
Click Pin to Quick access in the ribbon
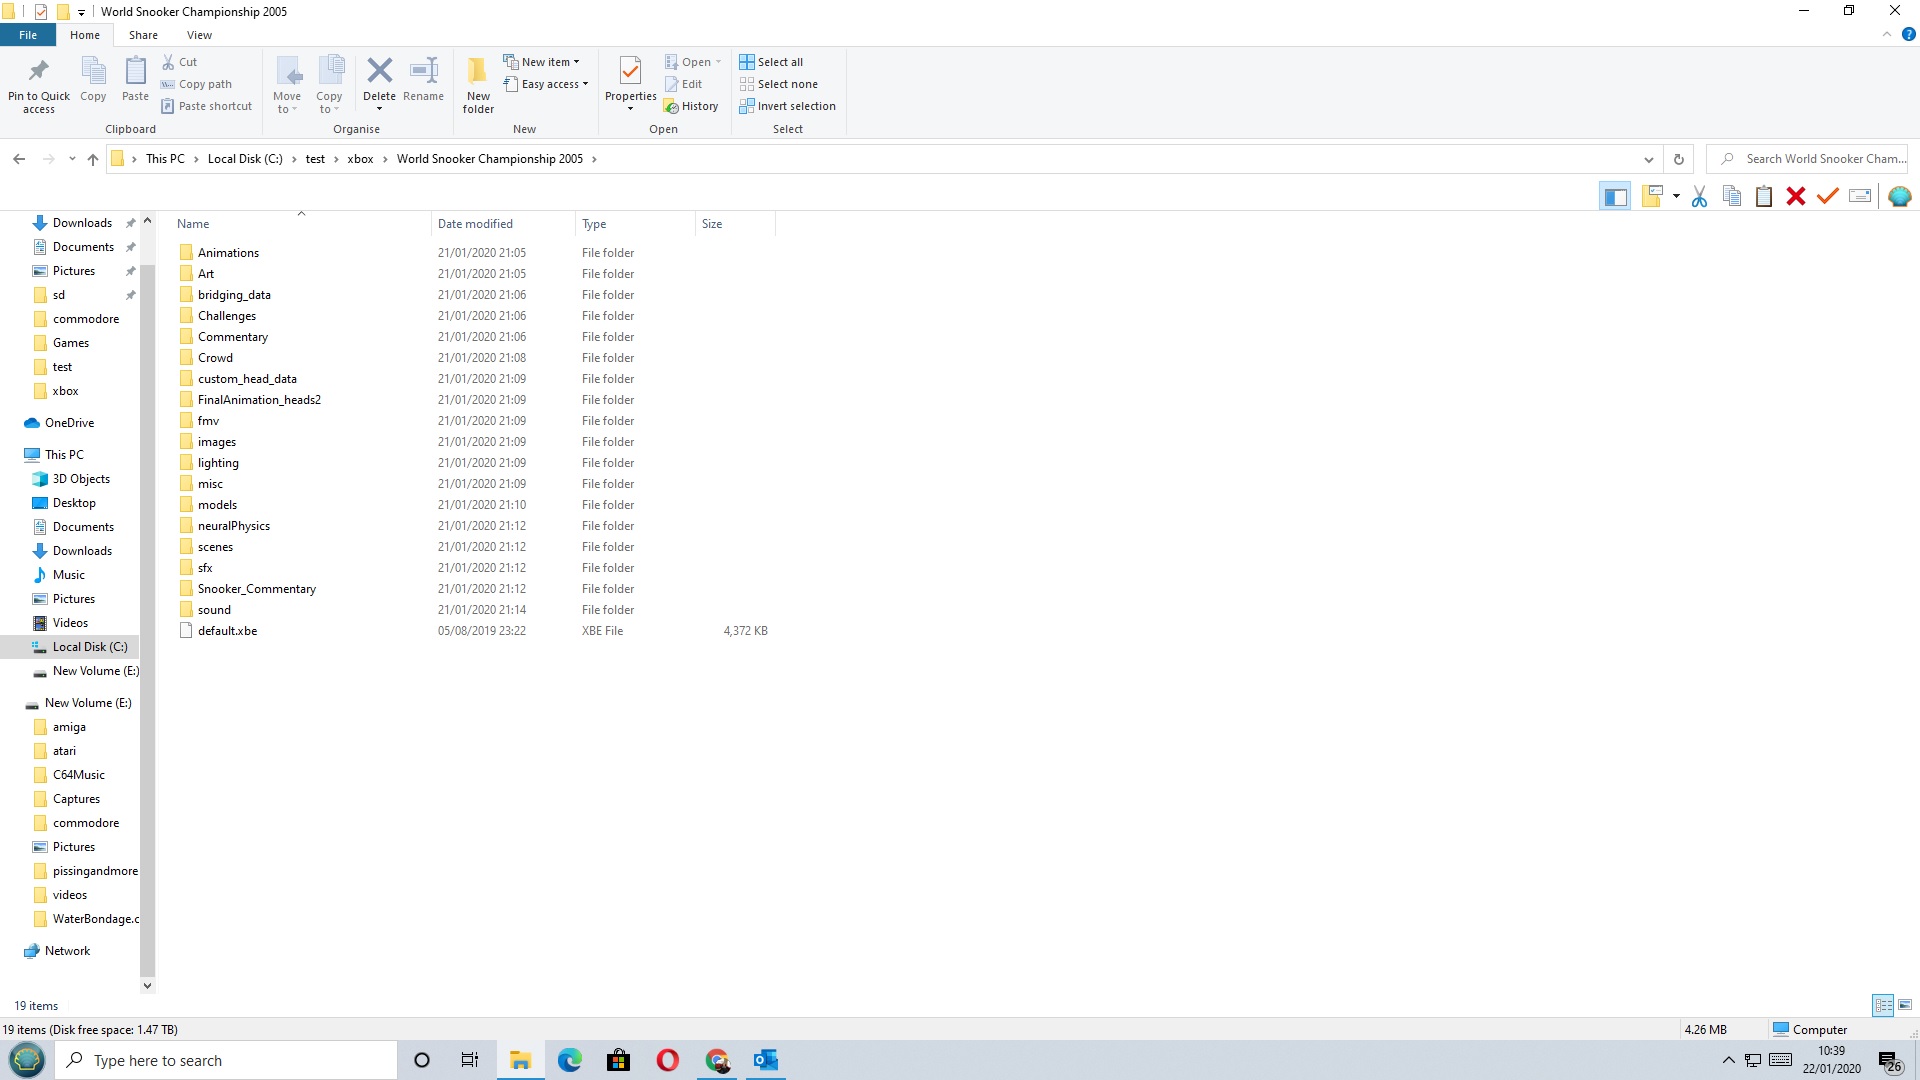(x=39, y=85)
